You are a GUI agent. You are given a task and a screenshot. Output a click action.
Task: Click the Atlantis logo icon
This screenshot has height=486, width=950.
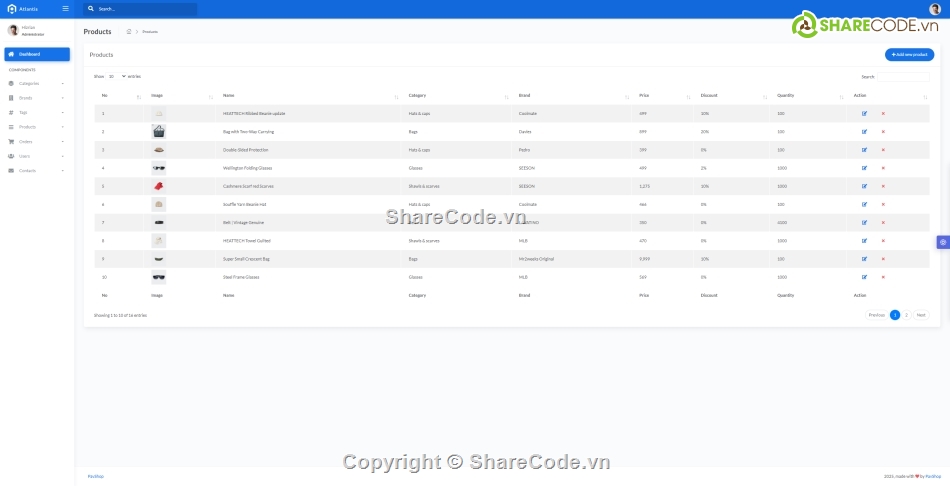(x=12, y=9)
